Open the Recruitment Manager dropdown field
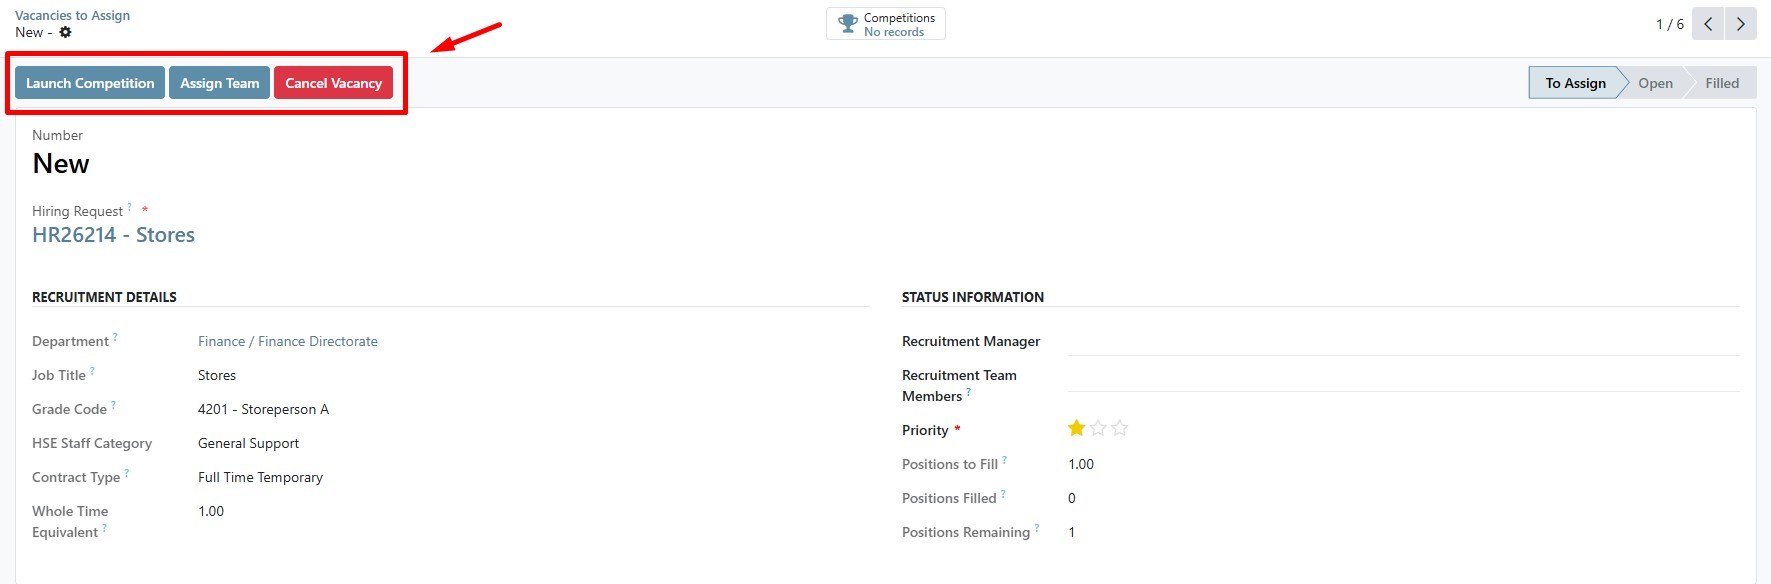Screen dimensions: 1771x584 tap(1402, 342)
